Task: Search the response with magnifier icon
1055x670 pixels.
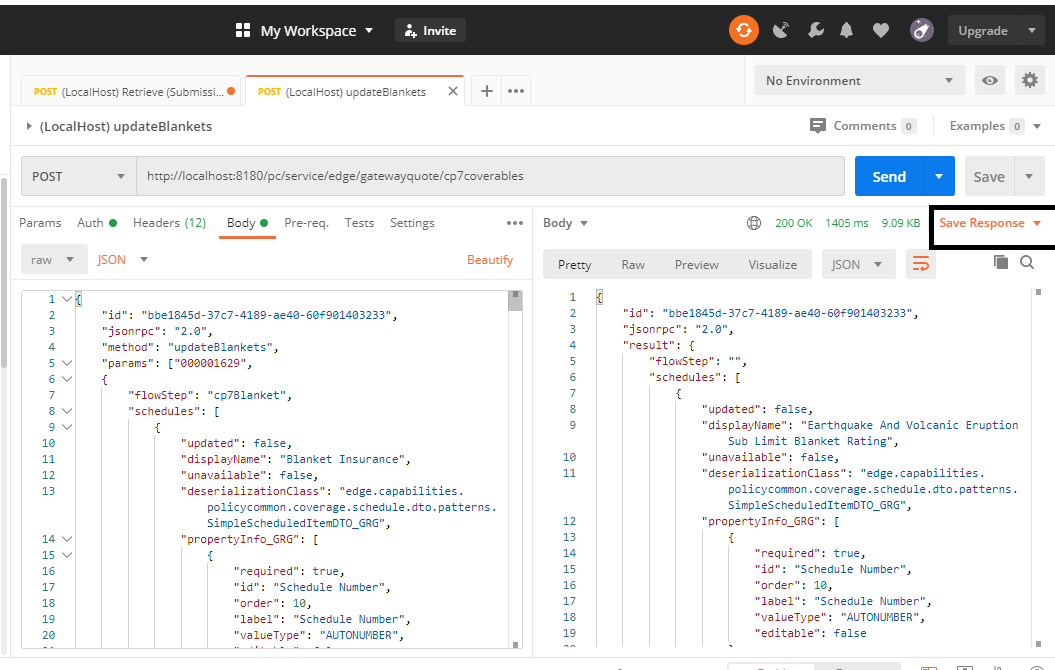Action: tap(1027, 260)
